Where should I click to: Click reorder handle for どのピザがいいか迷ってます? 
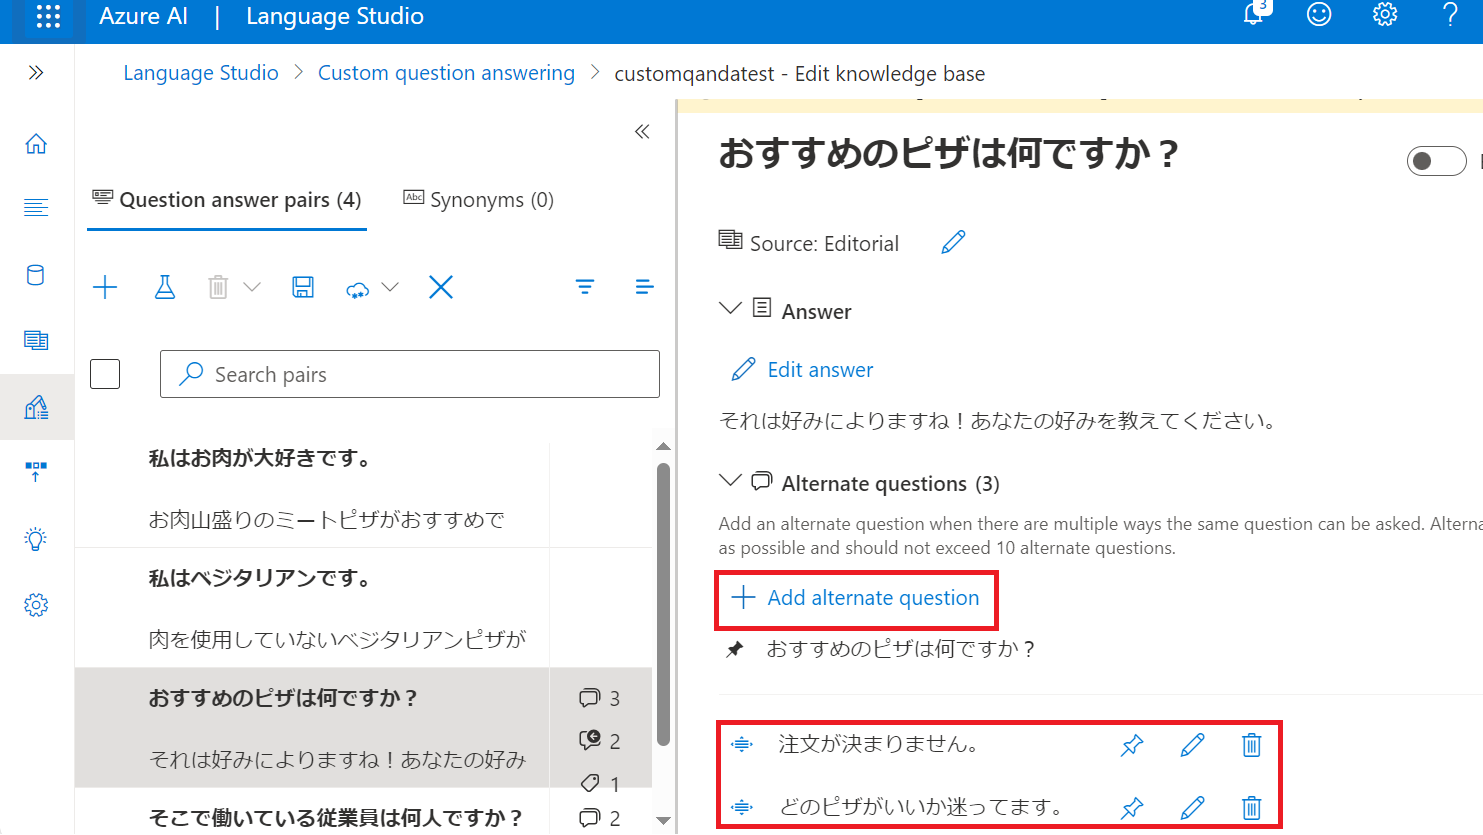pos(742,807)
